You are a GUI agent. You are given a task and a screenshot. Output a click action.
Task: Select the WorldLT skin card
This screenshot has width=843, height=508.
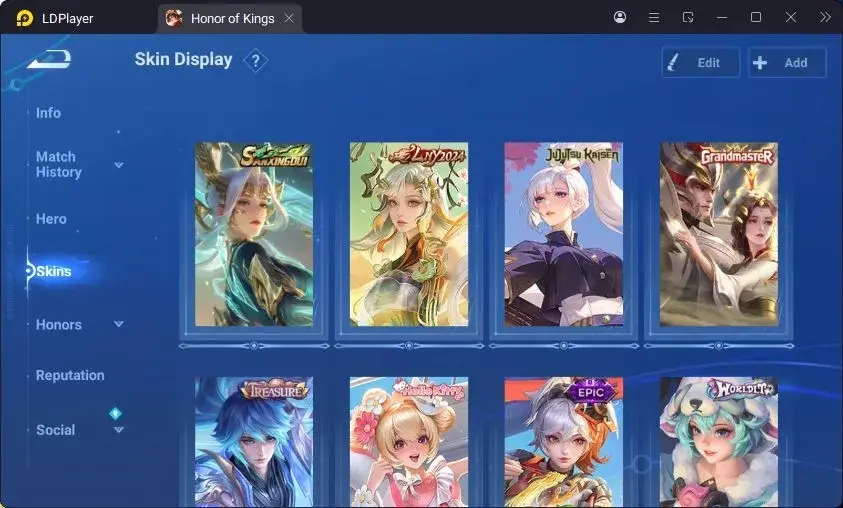[719, 442]
